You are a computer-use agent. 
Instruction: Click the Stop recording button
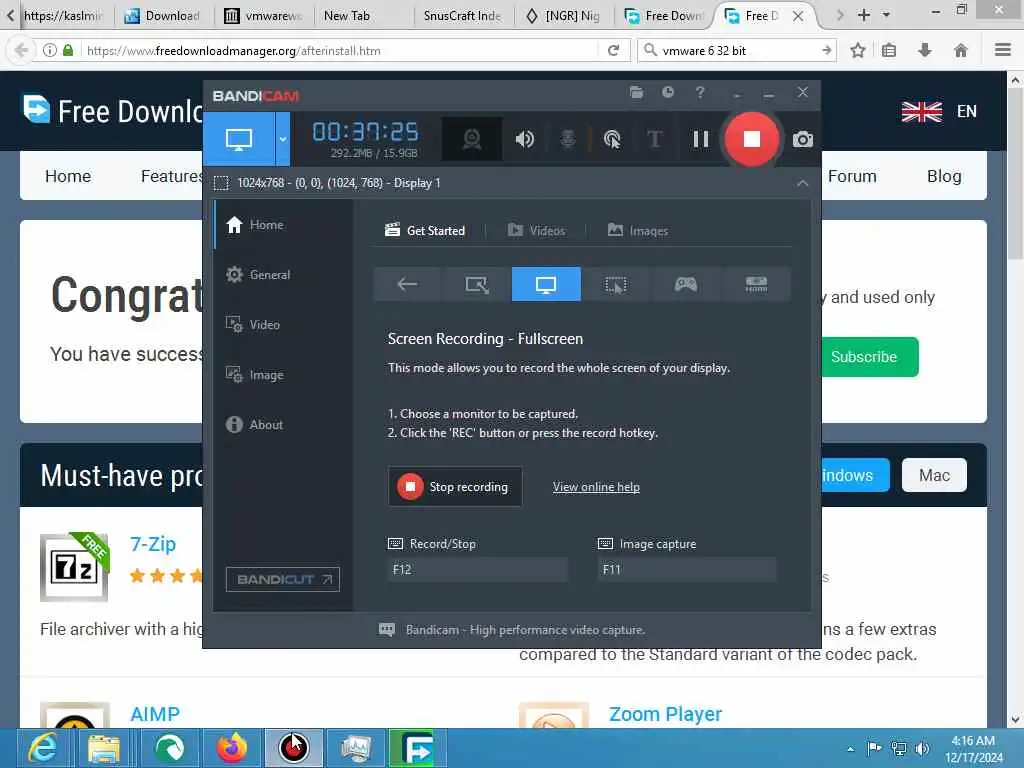pyautogui.click(x=455, y=487)
